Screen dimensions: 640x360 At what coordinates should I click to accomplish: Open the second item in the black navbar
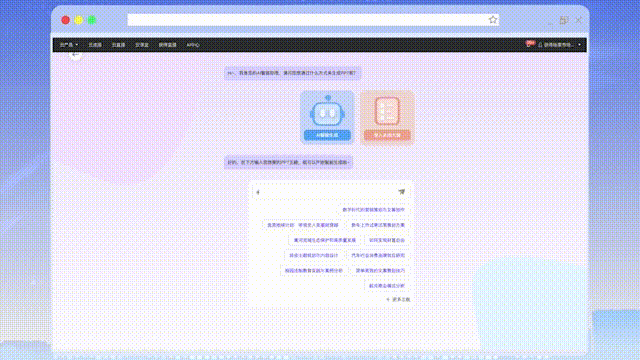[95, 45]
